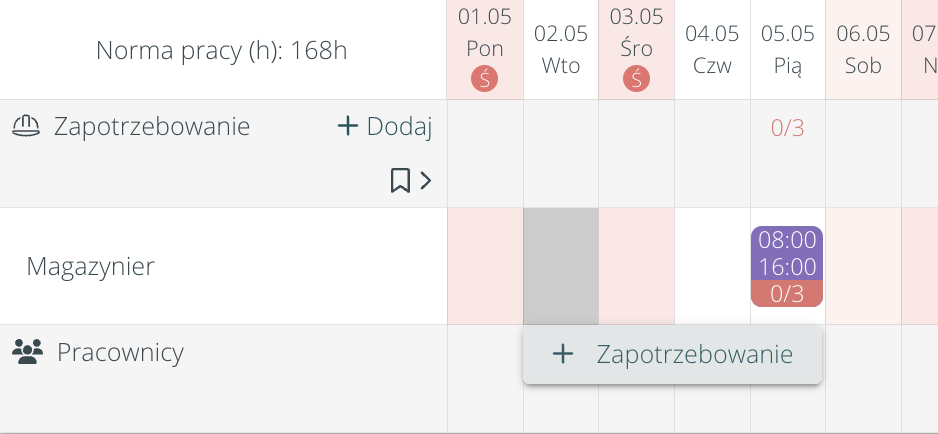Select the Magazynier row label
The width and height of the screenshot is (938, 434).
click(90, 266)
